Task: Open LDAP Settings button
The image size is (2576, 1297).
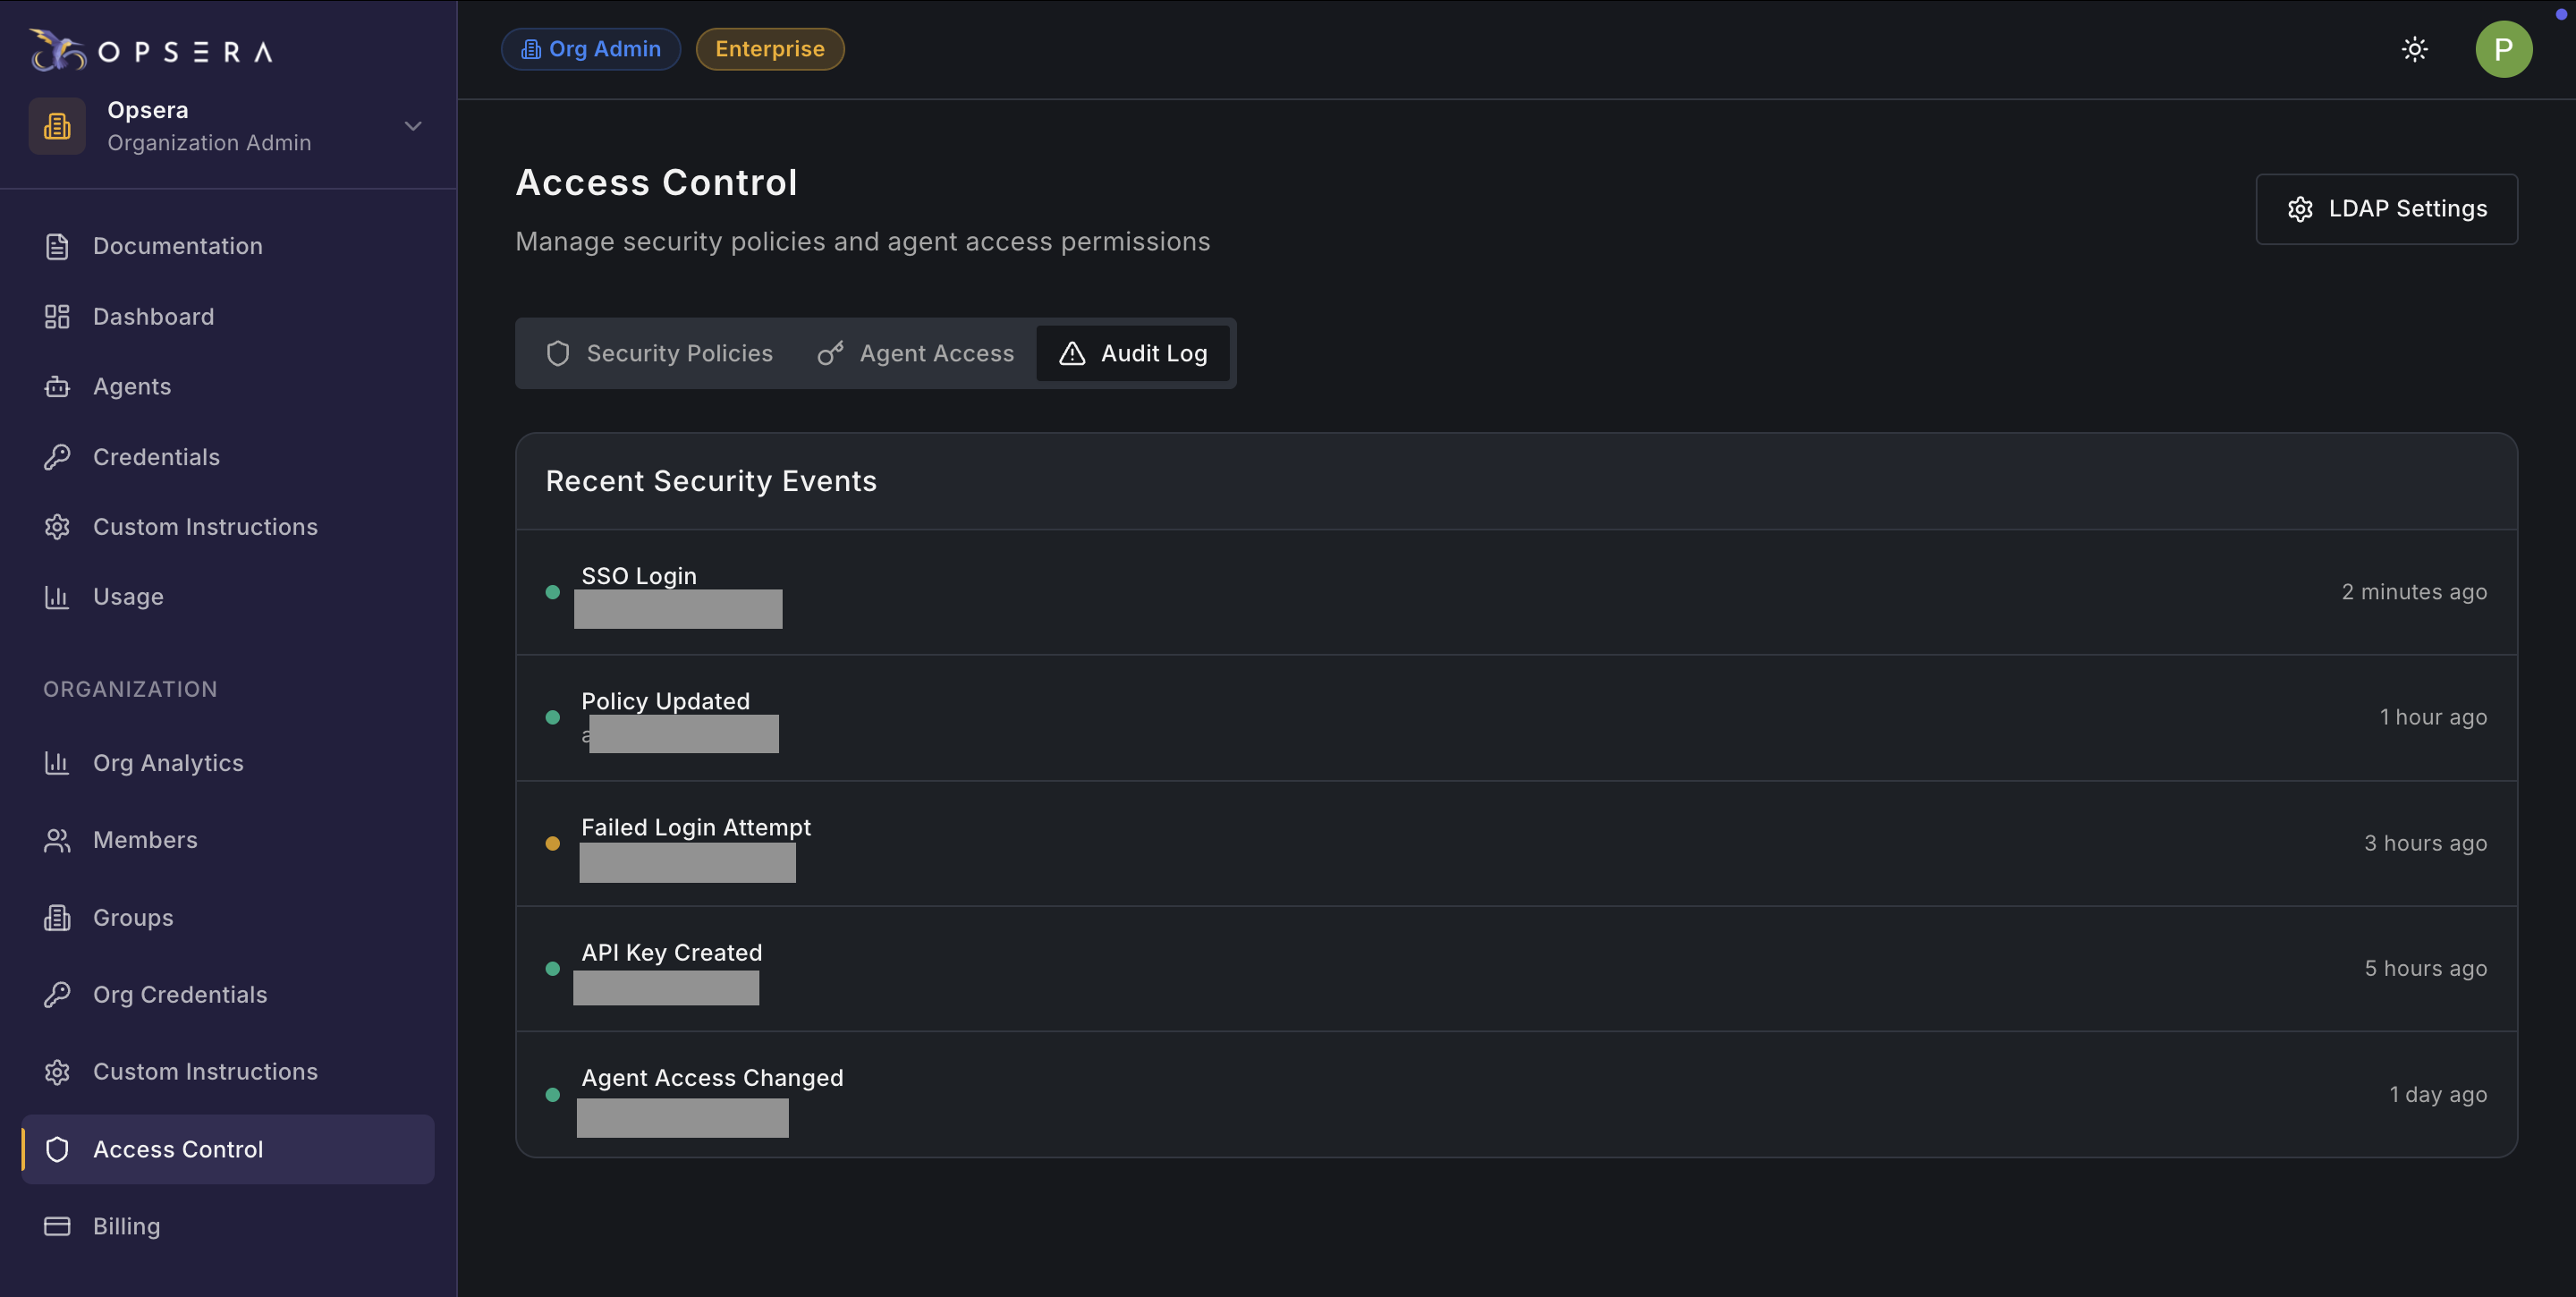Action: click(x=2386, y=209)
